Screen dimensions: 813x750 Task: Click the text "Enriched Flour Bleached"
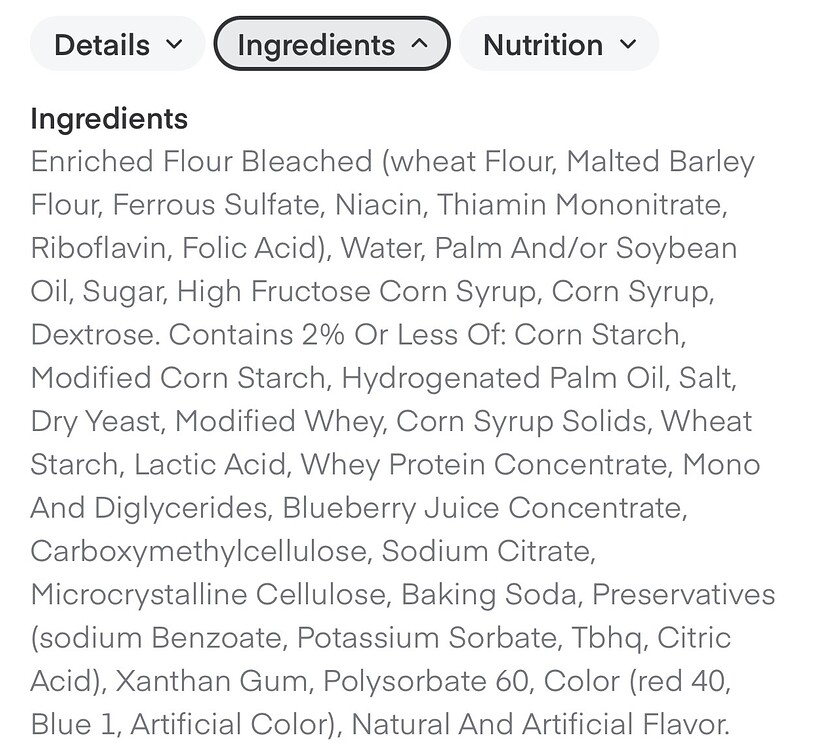click(201, 161)
